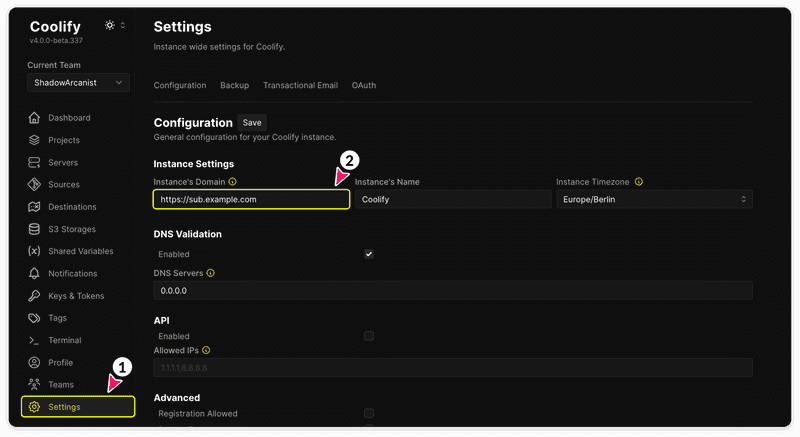Click the Projects stack icon

[x=34, y=140]
